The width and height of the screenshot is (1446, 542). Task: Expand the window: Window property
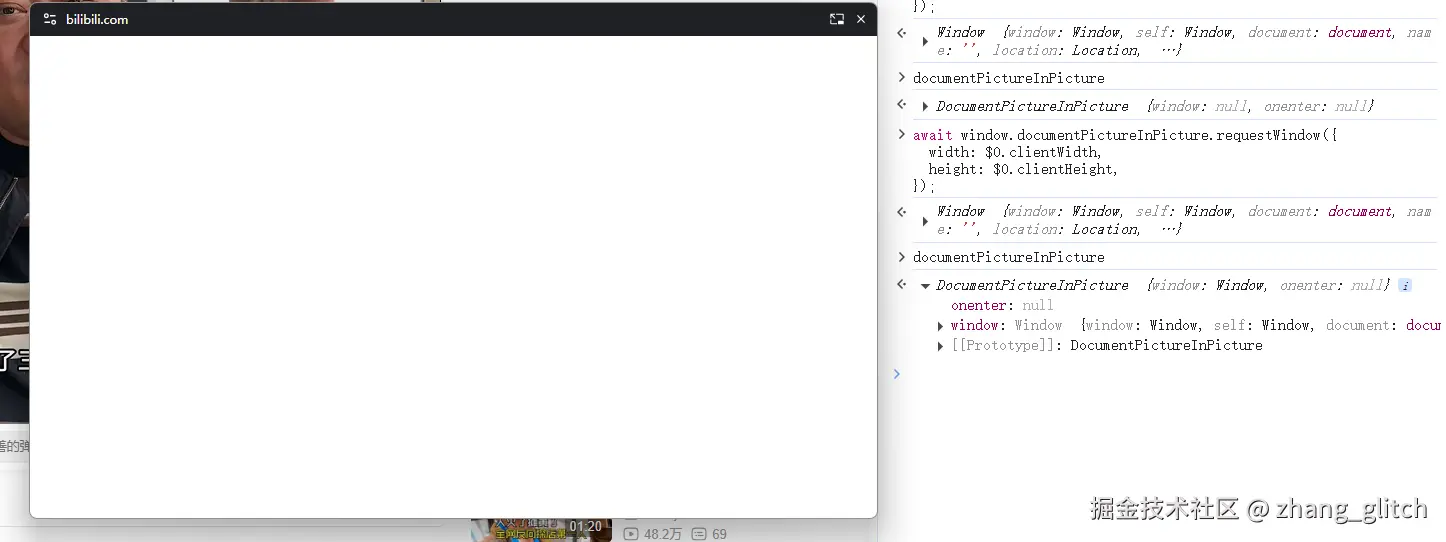coord(940,326)
